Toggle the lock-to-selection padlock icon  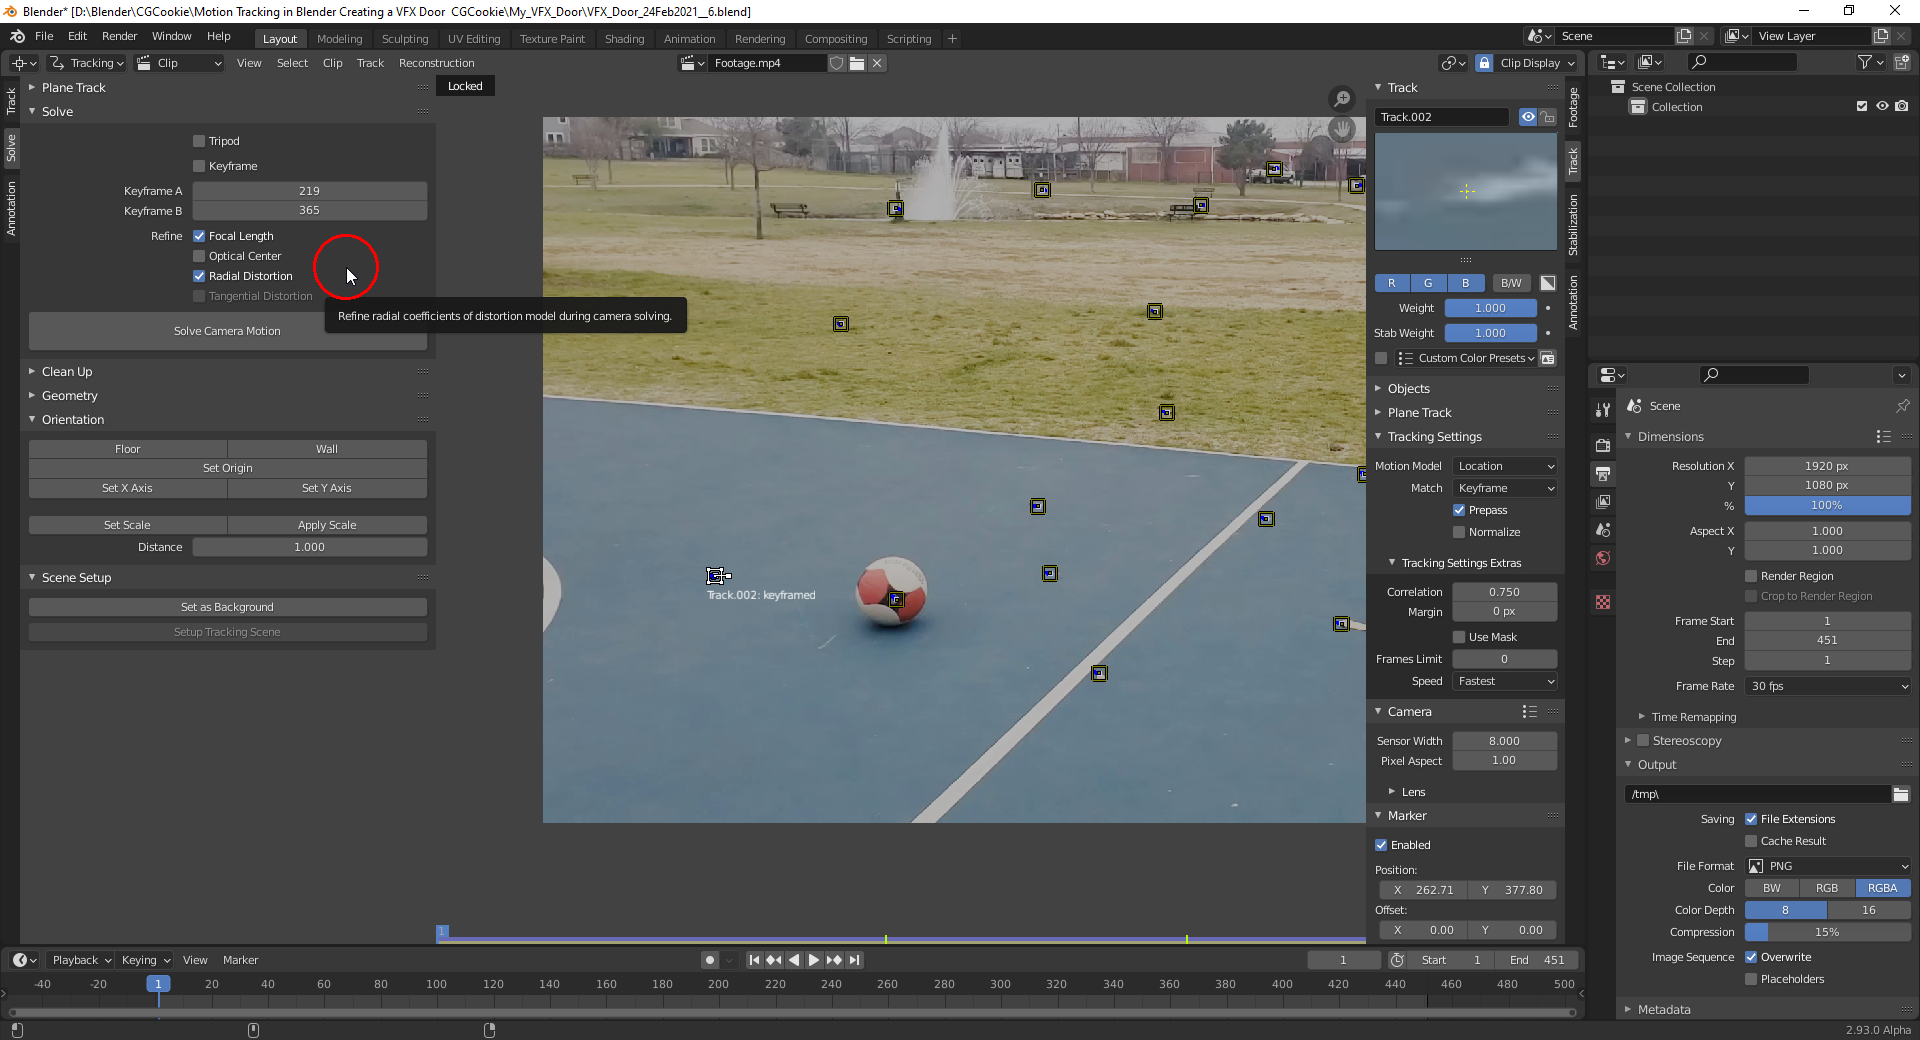tap(1484, 63)
